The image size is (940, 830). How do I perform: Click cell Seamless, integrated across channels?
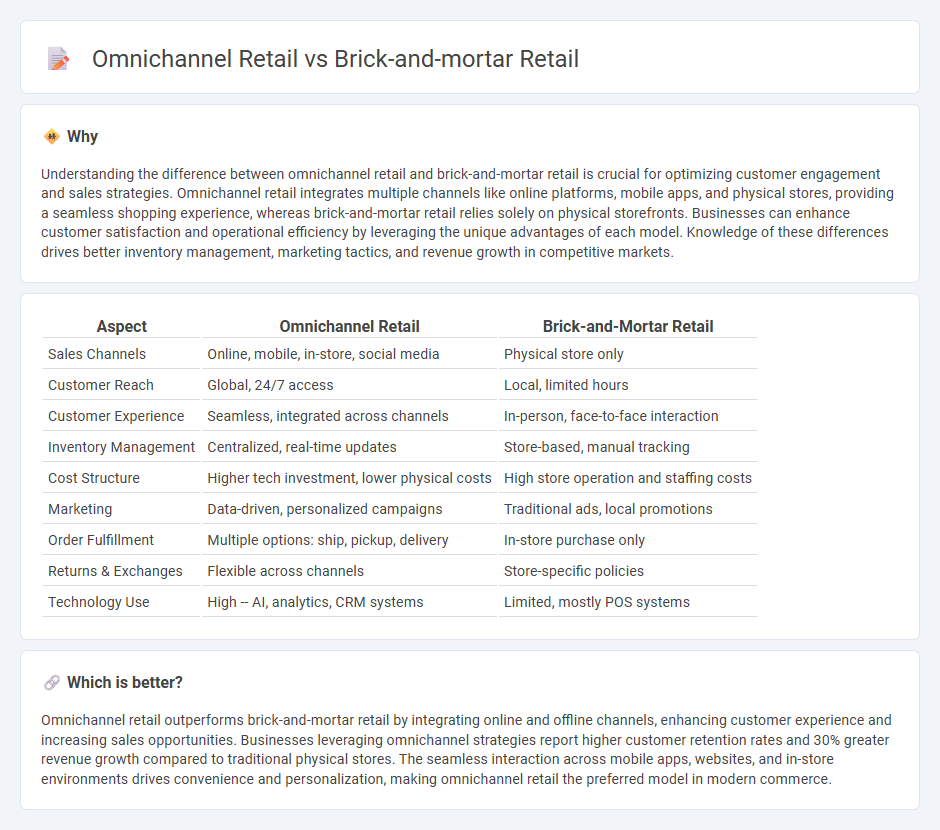(x=328, y=416)
